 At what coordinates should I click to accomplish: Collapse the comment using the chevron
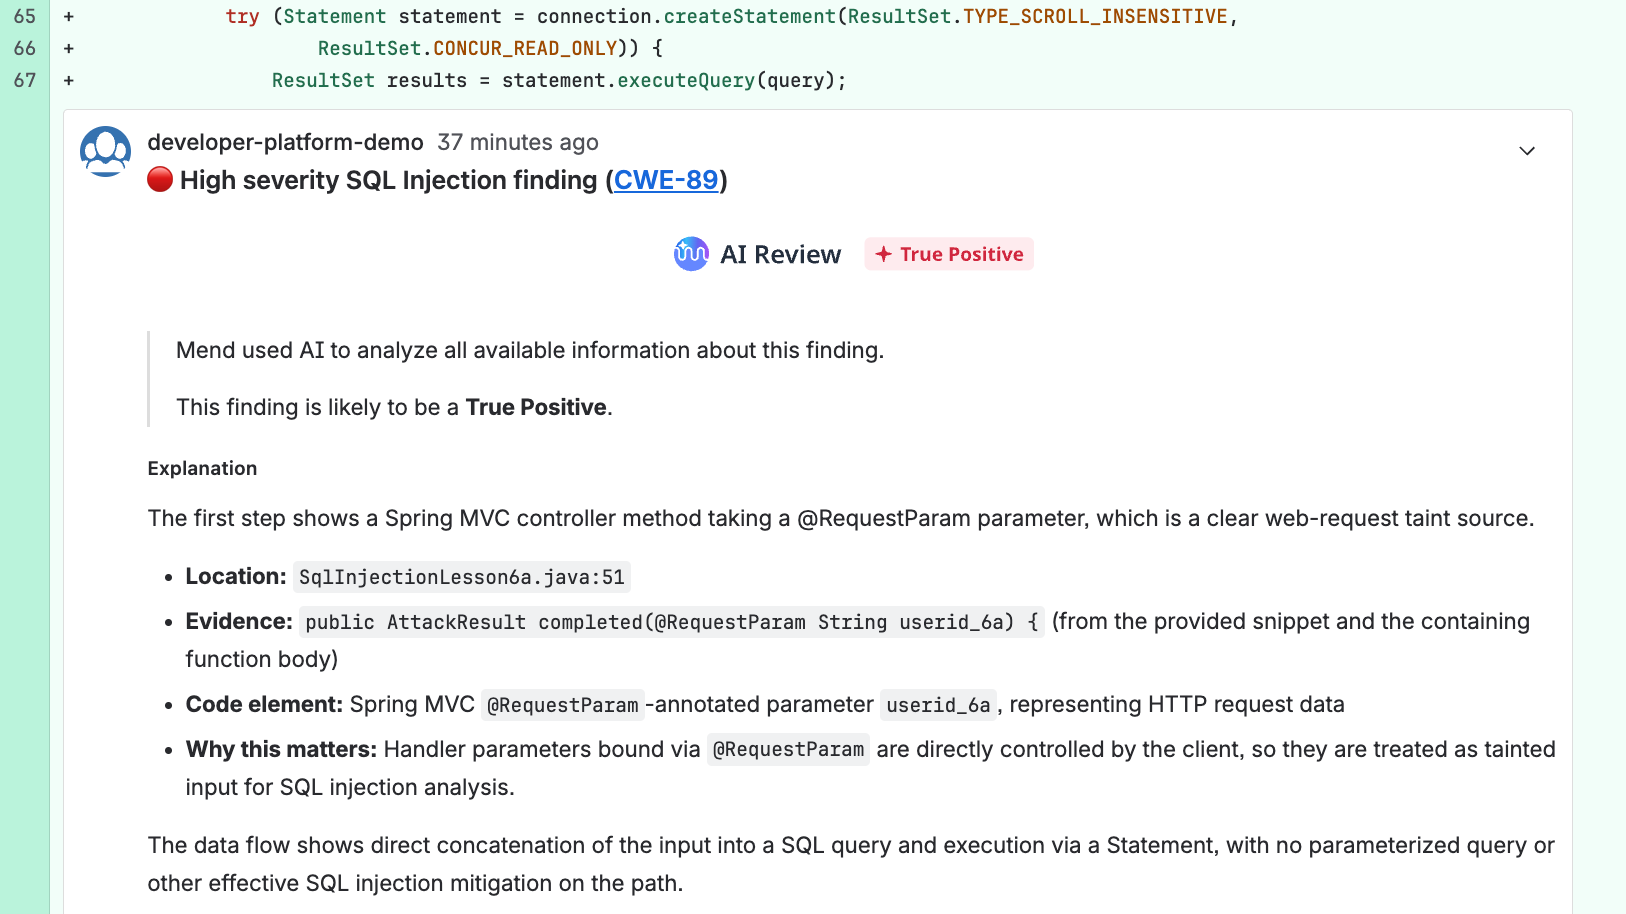click(x=1527, y=151)
